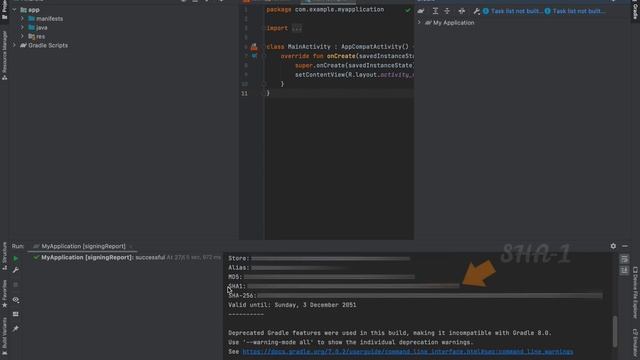Click the 'SHA-256:' label in output

coord(242,296)
